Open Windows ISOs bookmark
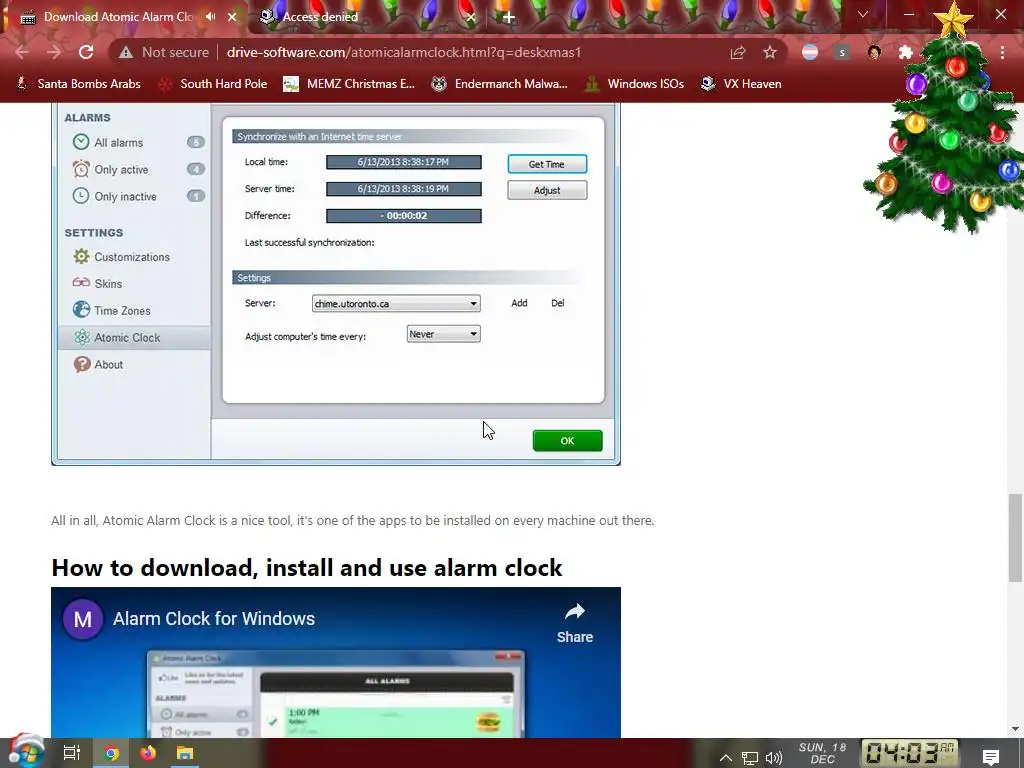The width and height of the screenshot is (1024, 768). [635, 84]
